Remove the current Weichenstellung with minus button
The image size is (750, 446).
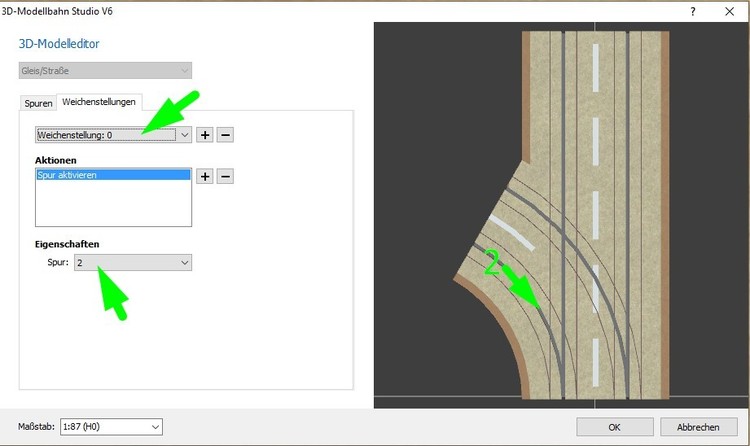point(225,135)
